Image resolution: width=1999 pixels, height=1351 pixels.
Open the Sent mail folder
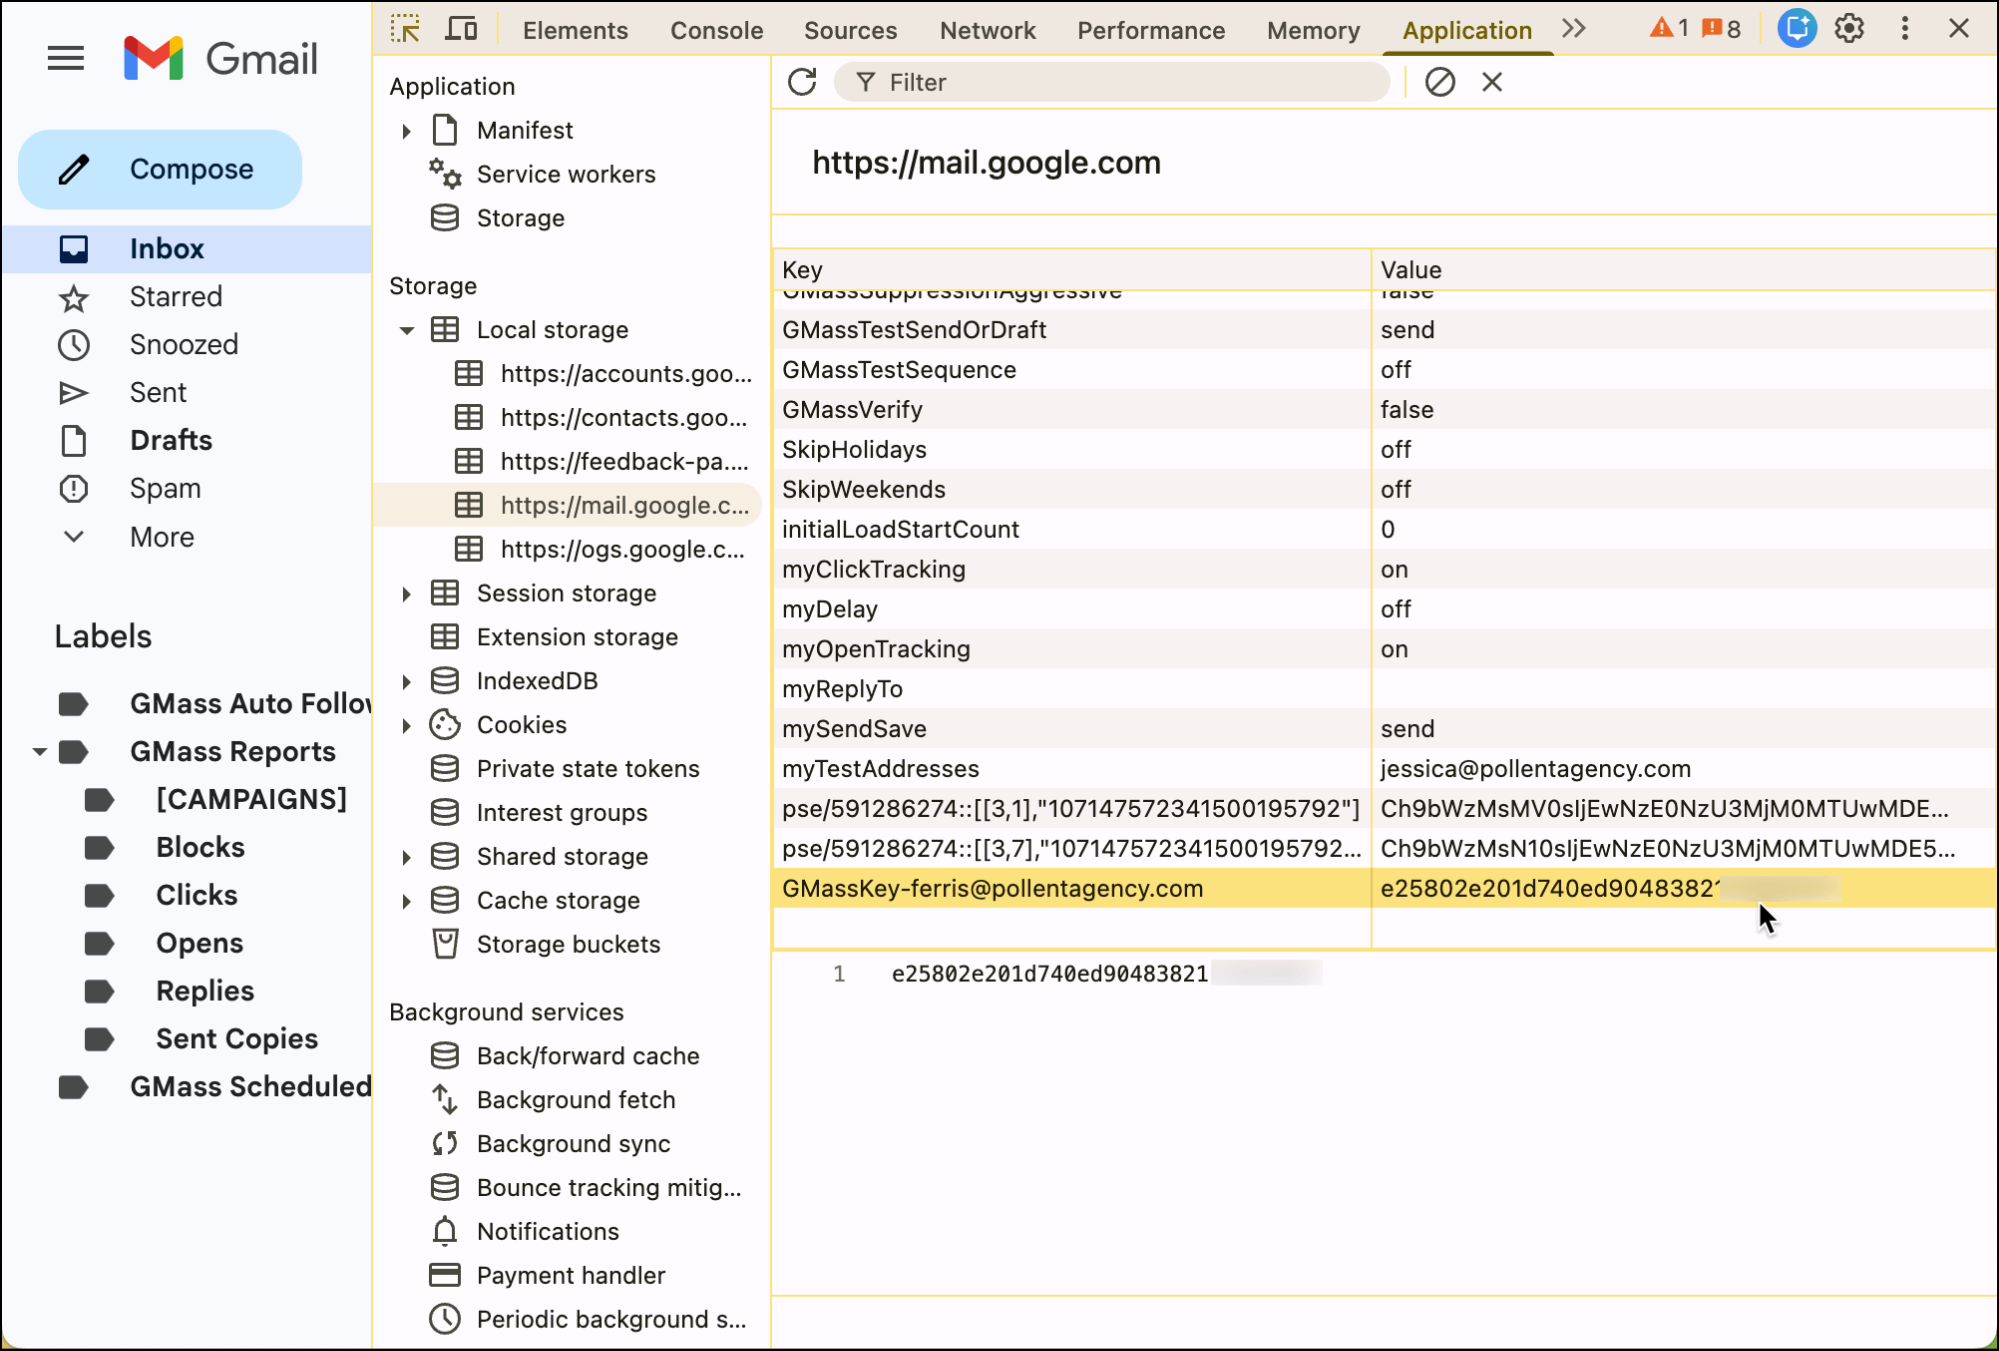[158, 393]
